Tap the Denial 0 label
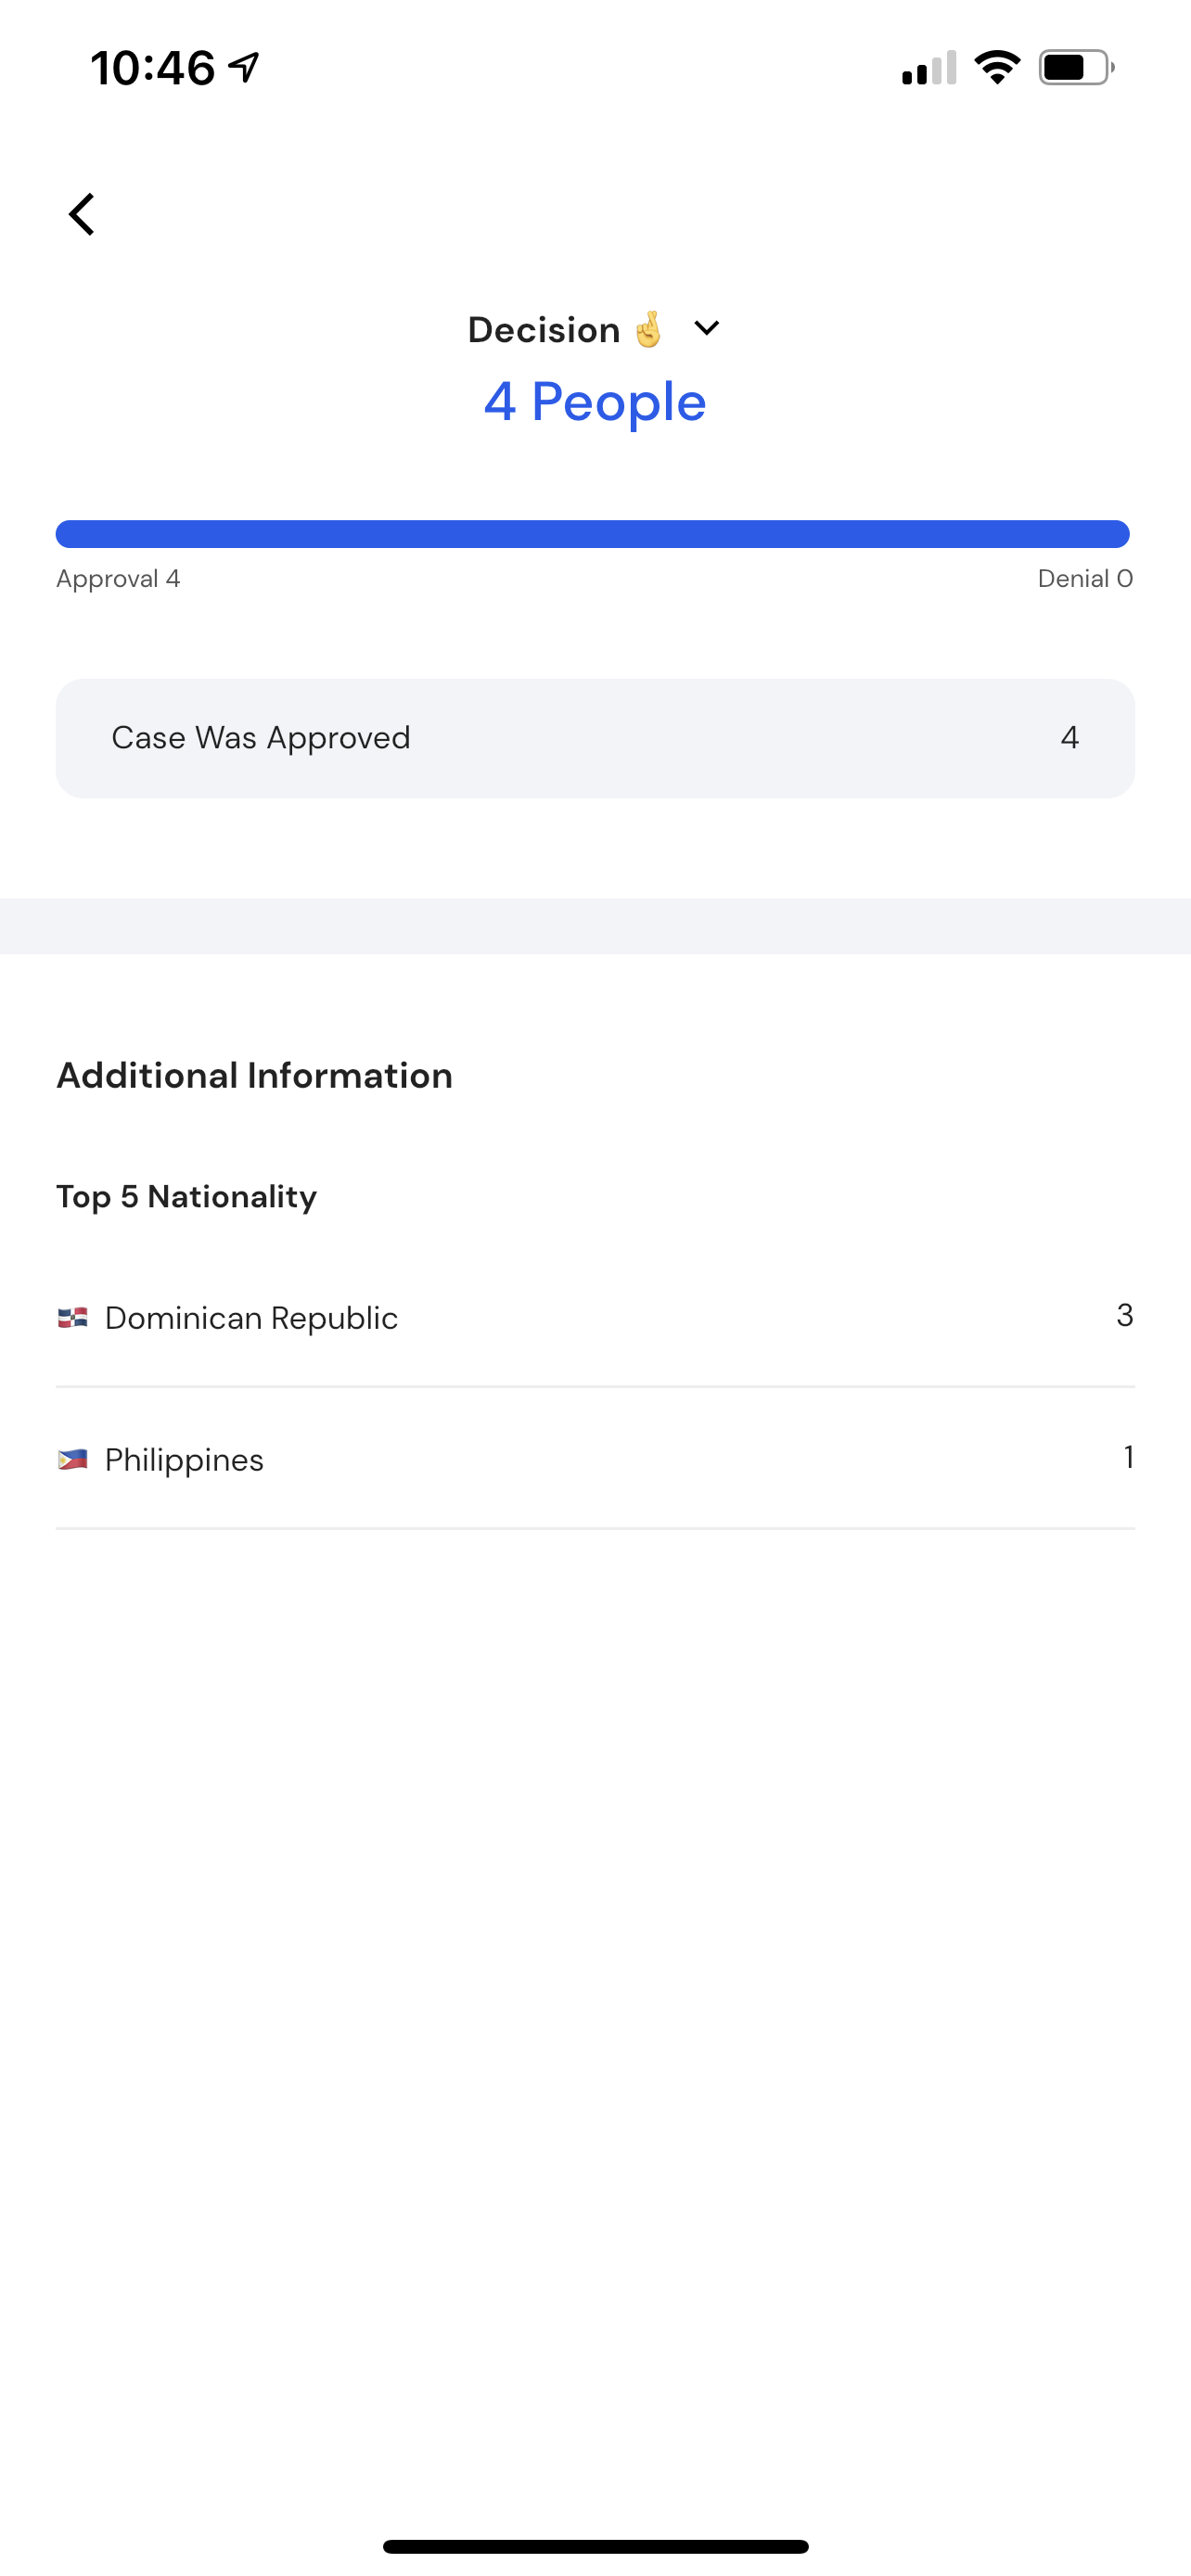1191x2576 pixels. pos(1085,578)
